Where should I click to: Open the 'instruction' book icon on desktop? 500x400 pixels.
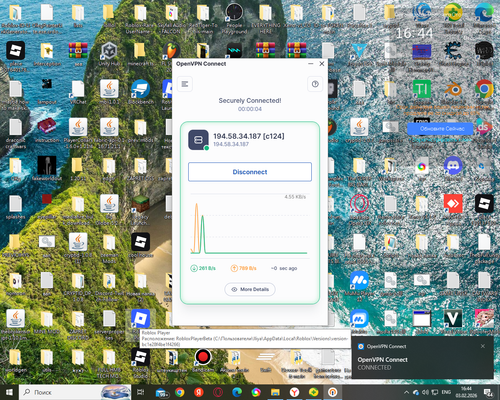tap(47, 130)
